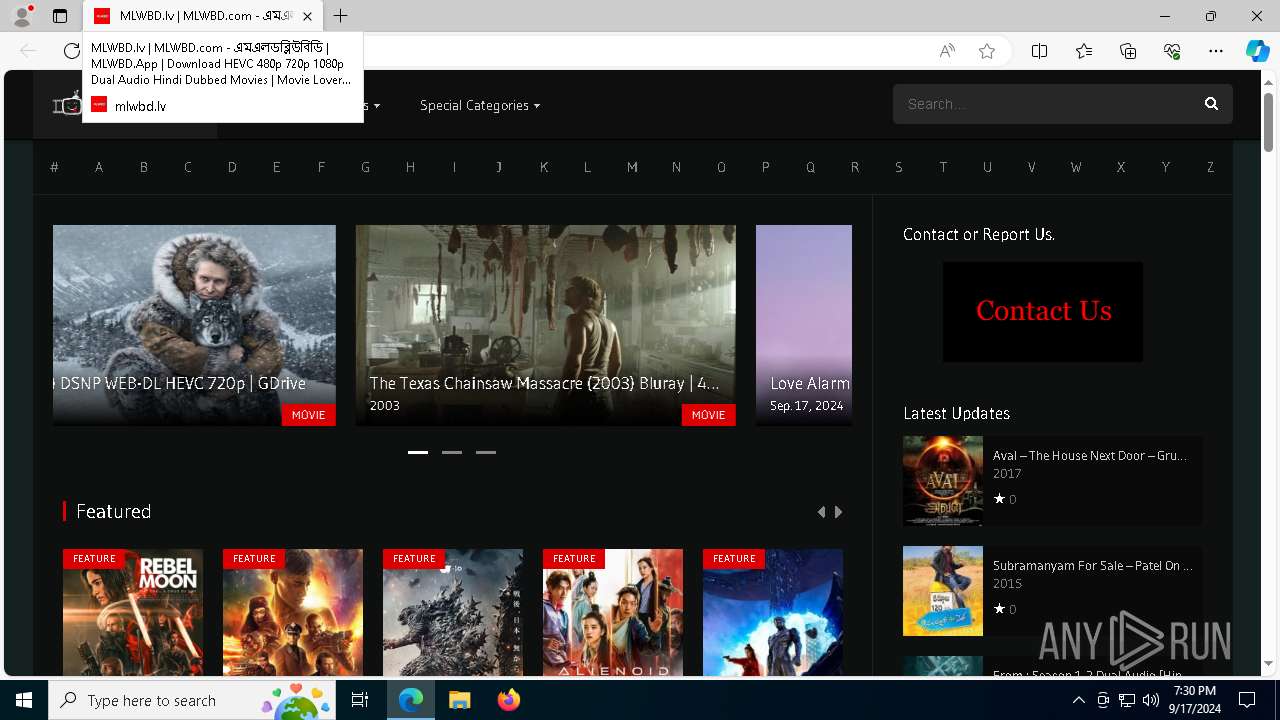Click the search magnifier icon on site
1280x720 pixels.
(1211, 104)
